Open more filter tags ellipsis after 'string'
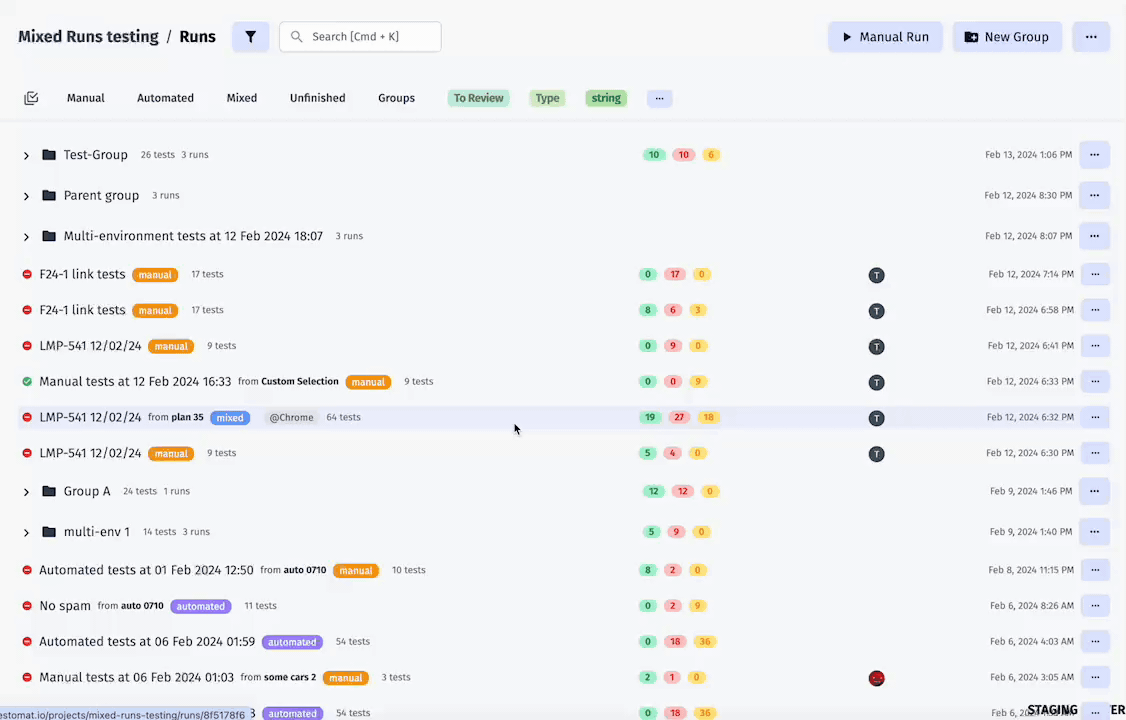This screenshot has height=720, width=1126. click(x=659, y=98)
